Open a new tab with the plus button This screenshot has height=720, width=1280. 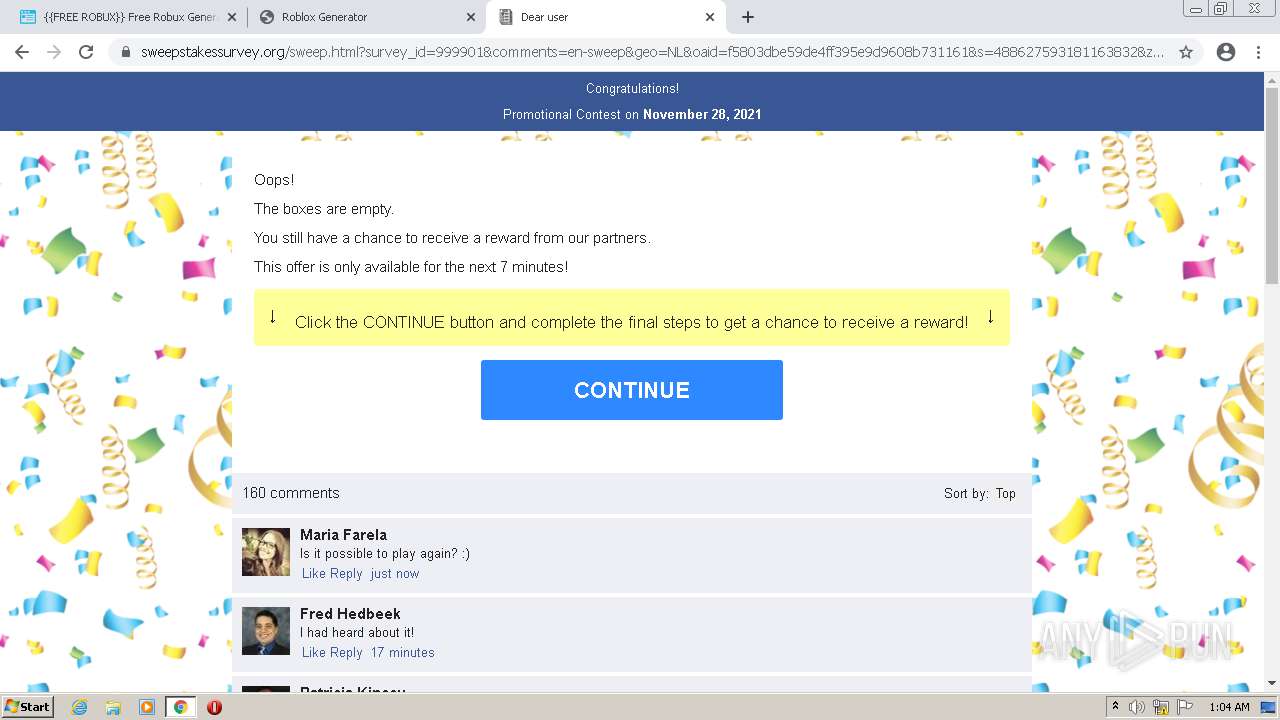[747, 17]
